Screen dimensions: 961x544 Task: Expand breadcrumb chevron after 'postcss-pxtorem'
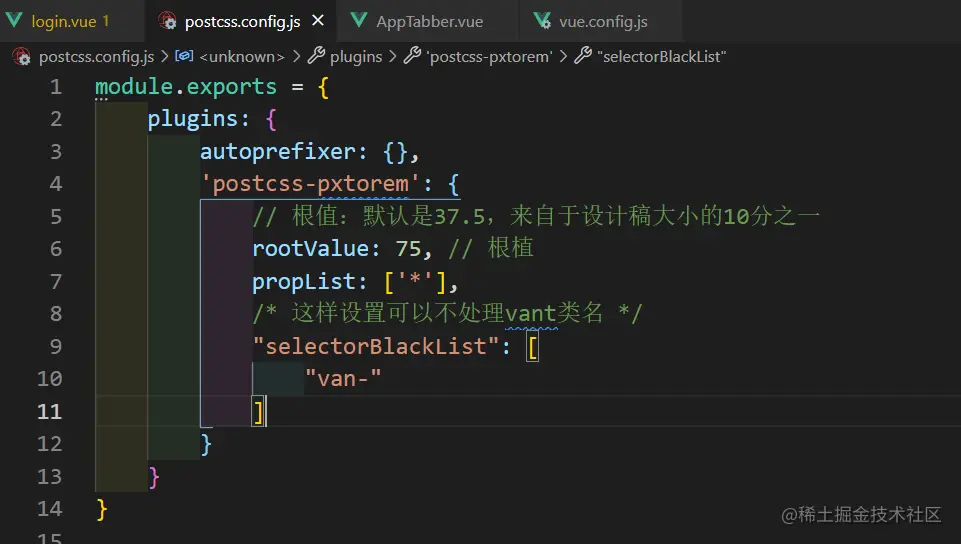pyautogui.click(x=563, y=56)
